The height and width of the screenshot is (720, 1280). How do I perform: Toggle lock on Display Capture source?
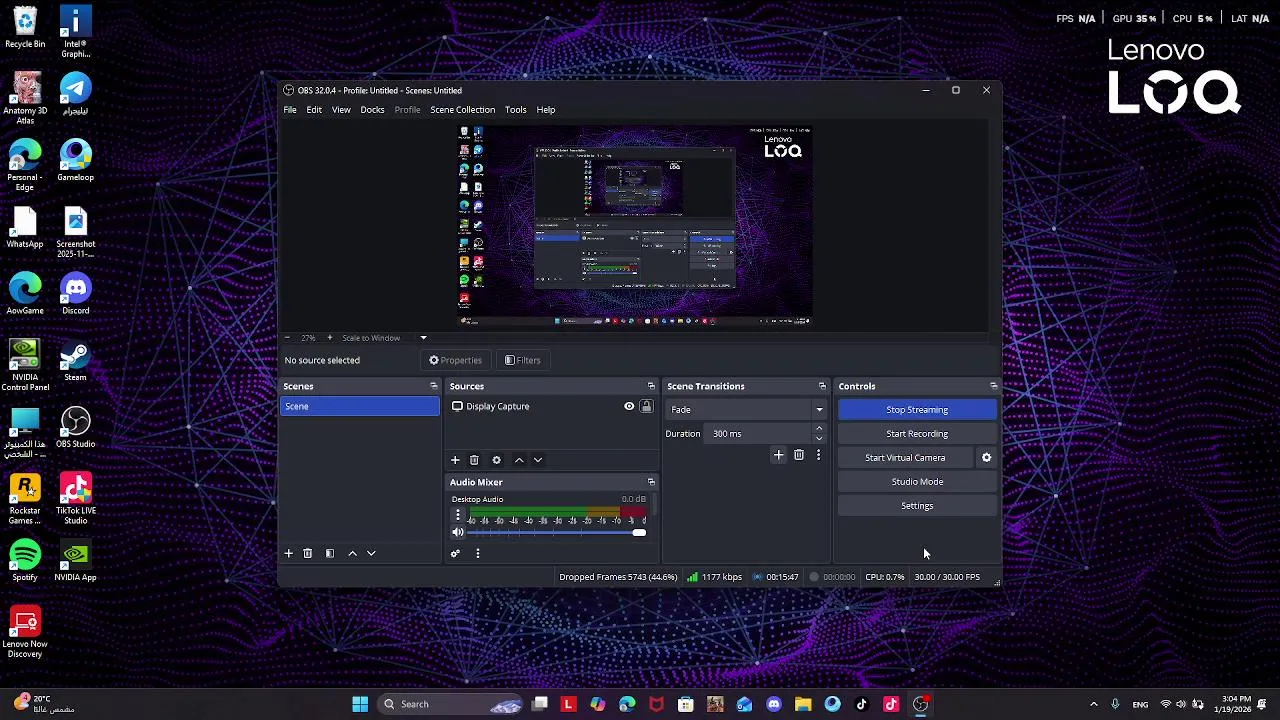(646, 407)
